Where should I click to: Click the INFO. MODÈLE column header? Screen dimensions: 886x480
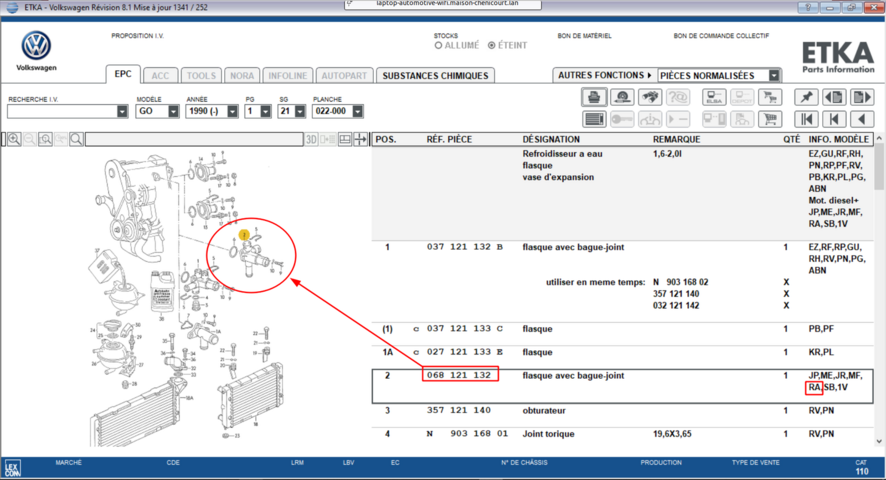pyautogui.click(x=839, y=139)
